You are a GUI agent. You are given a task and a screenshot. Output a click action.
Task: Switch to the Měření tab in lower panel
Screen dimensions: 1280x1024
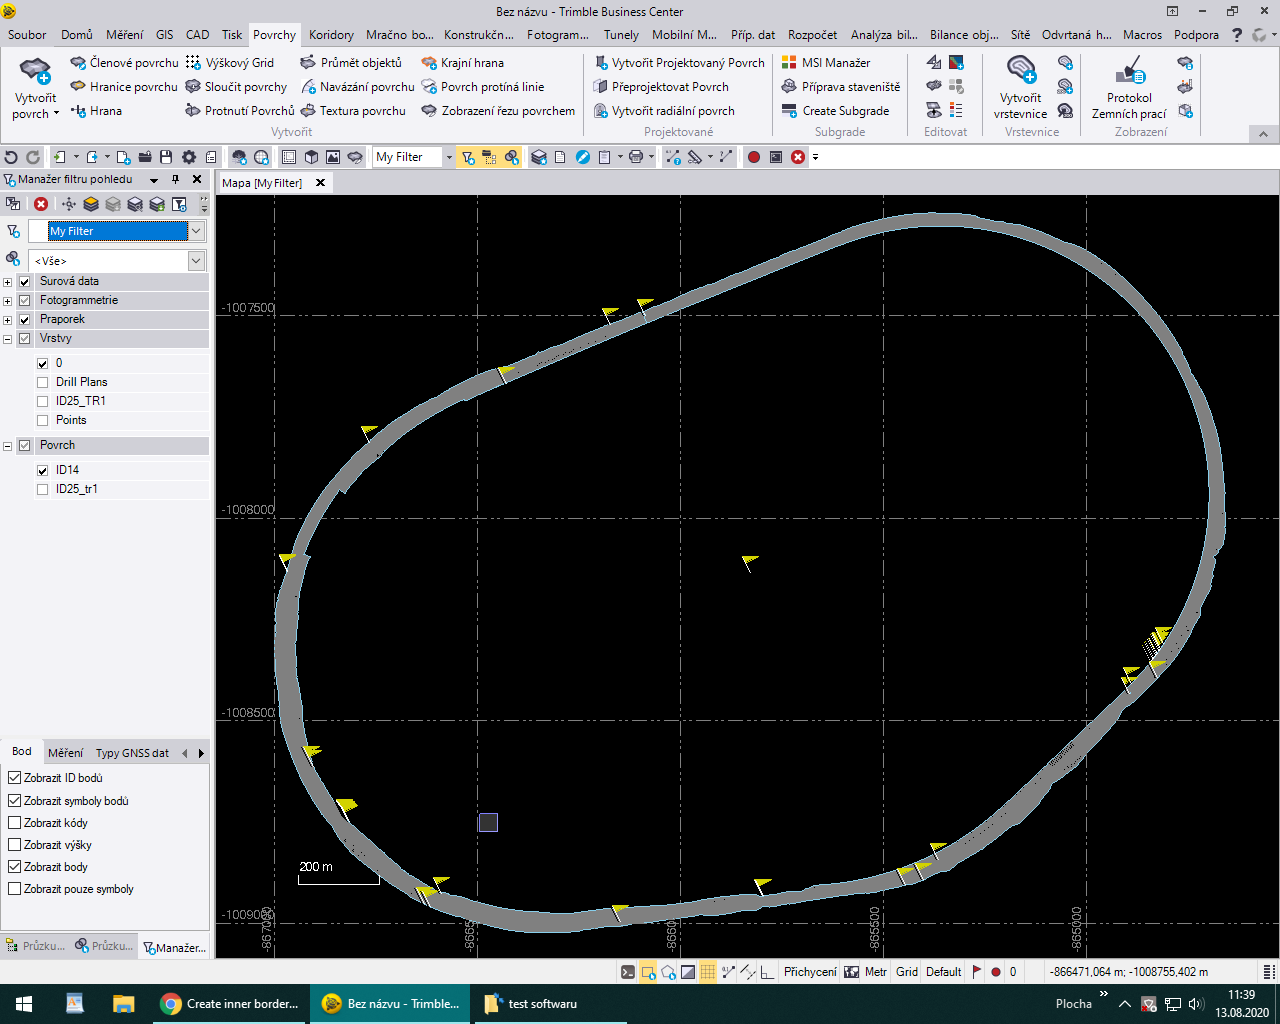coord(65,753)
